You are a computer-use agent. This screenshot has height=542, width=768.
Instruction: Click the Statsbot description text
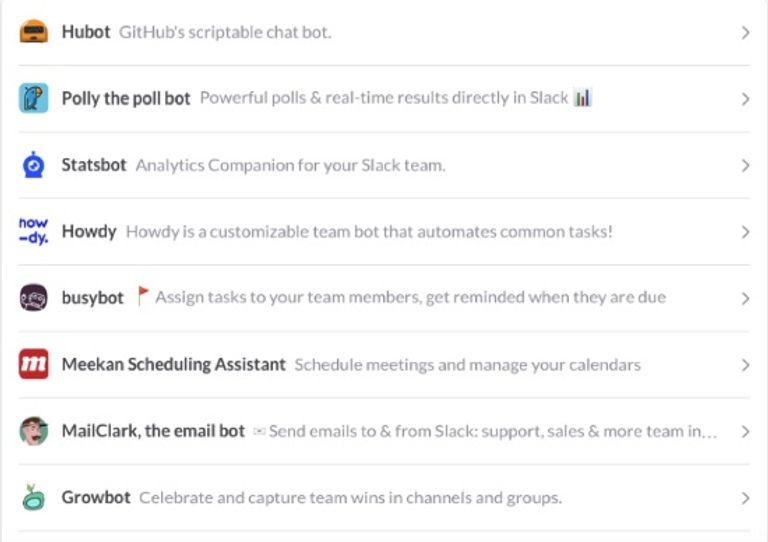290,165
